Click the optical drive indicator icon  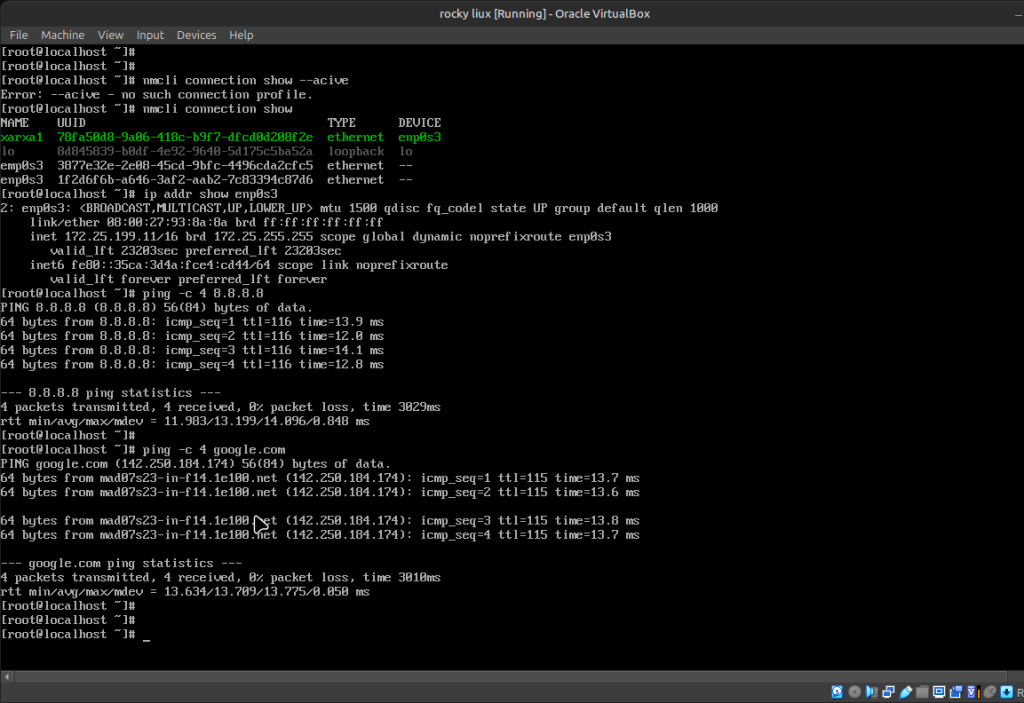[855, 692]
